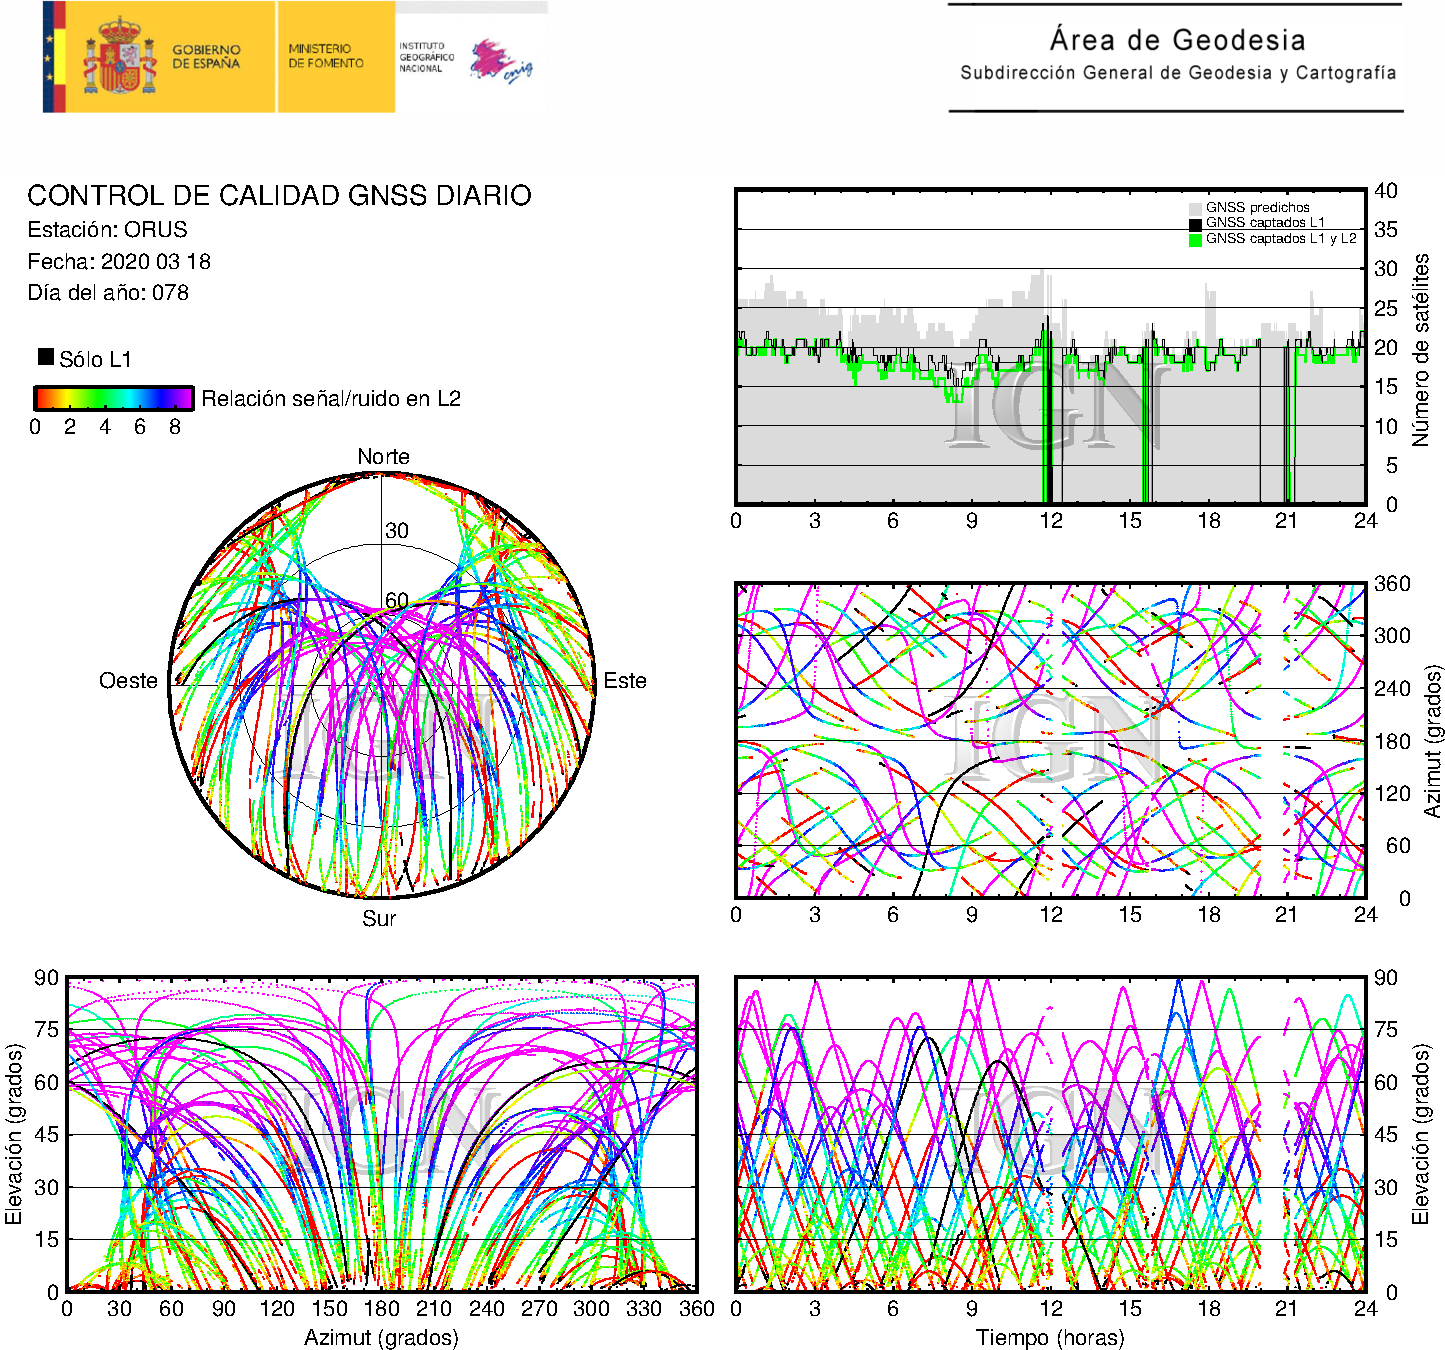Click the Ministerio de Fomento logo
The width and height of the screenshot is (1445, 1350).
pyautogui.click(x=326, y=55)
